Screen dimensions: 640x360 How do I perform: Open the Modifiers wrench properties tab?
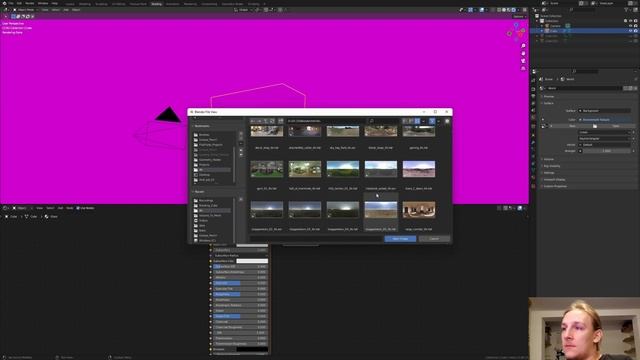533,142
